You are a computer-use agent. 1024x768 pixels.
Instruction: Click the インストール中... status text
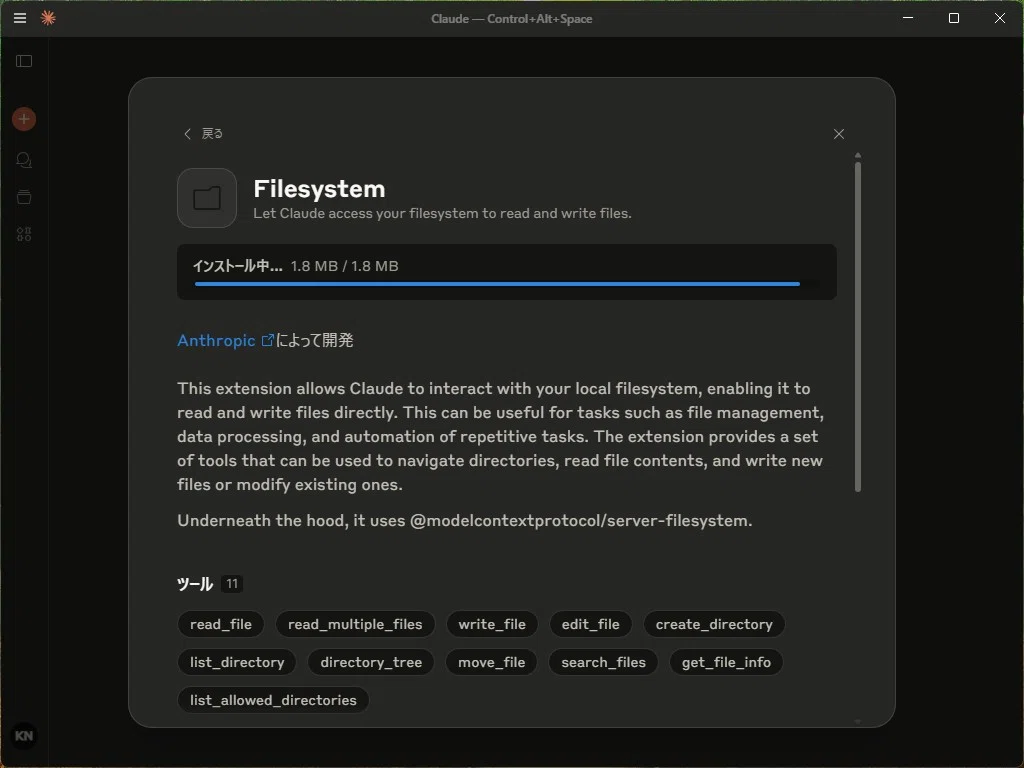point(238,266)
